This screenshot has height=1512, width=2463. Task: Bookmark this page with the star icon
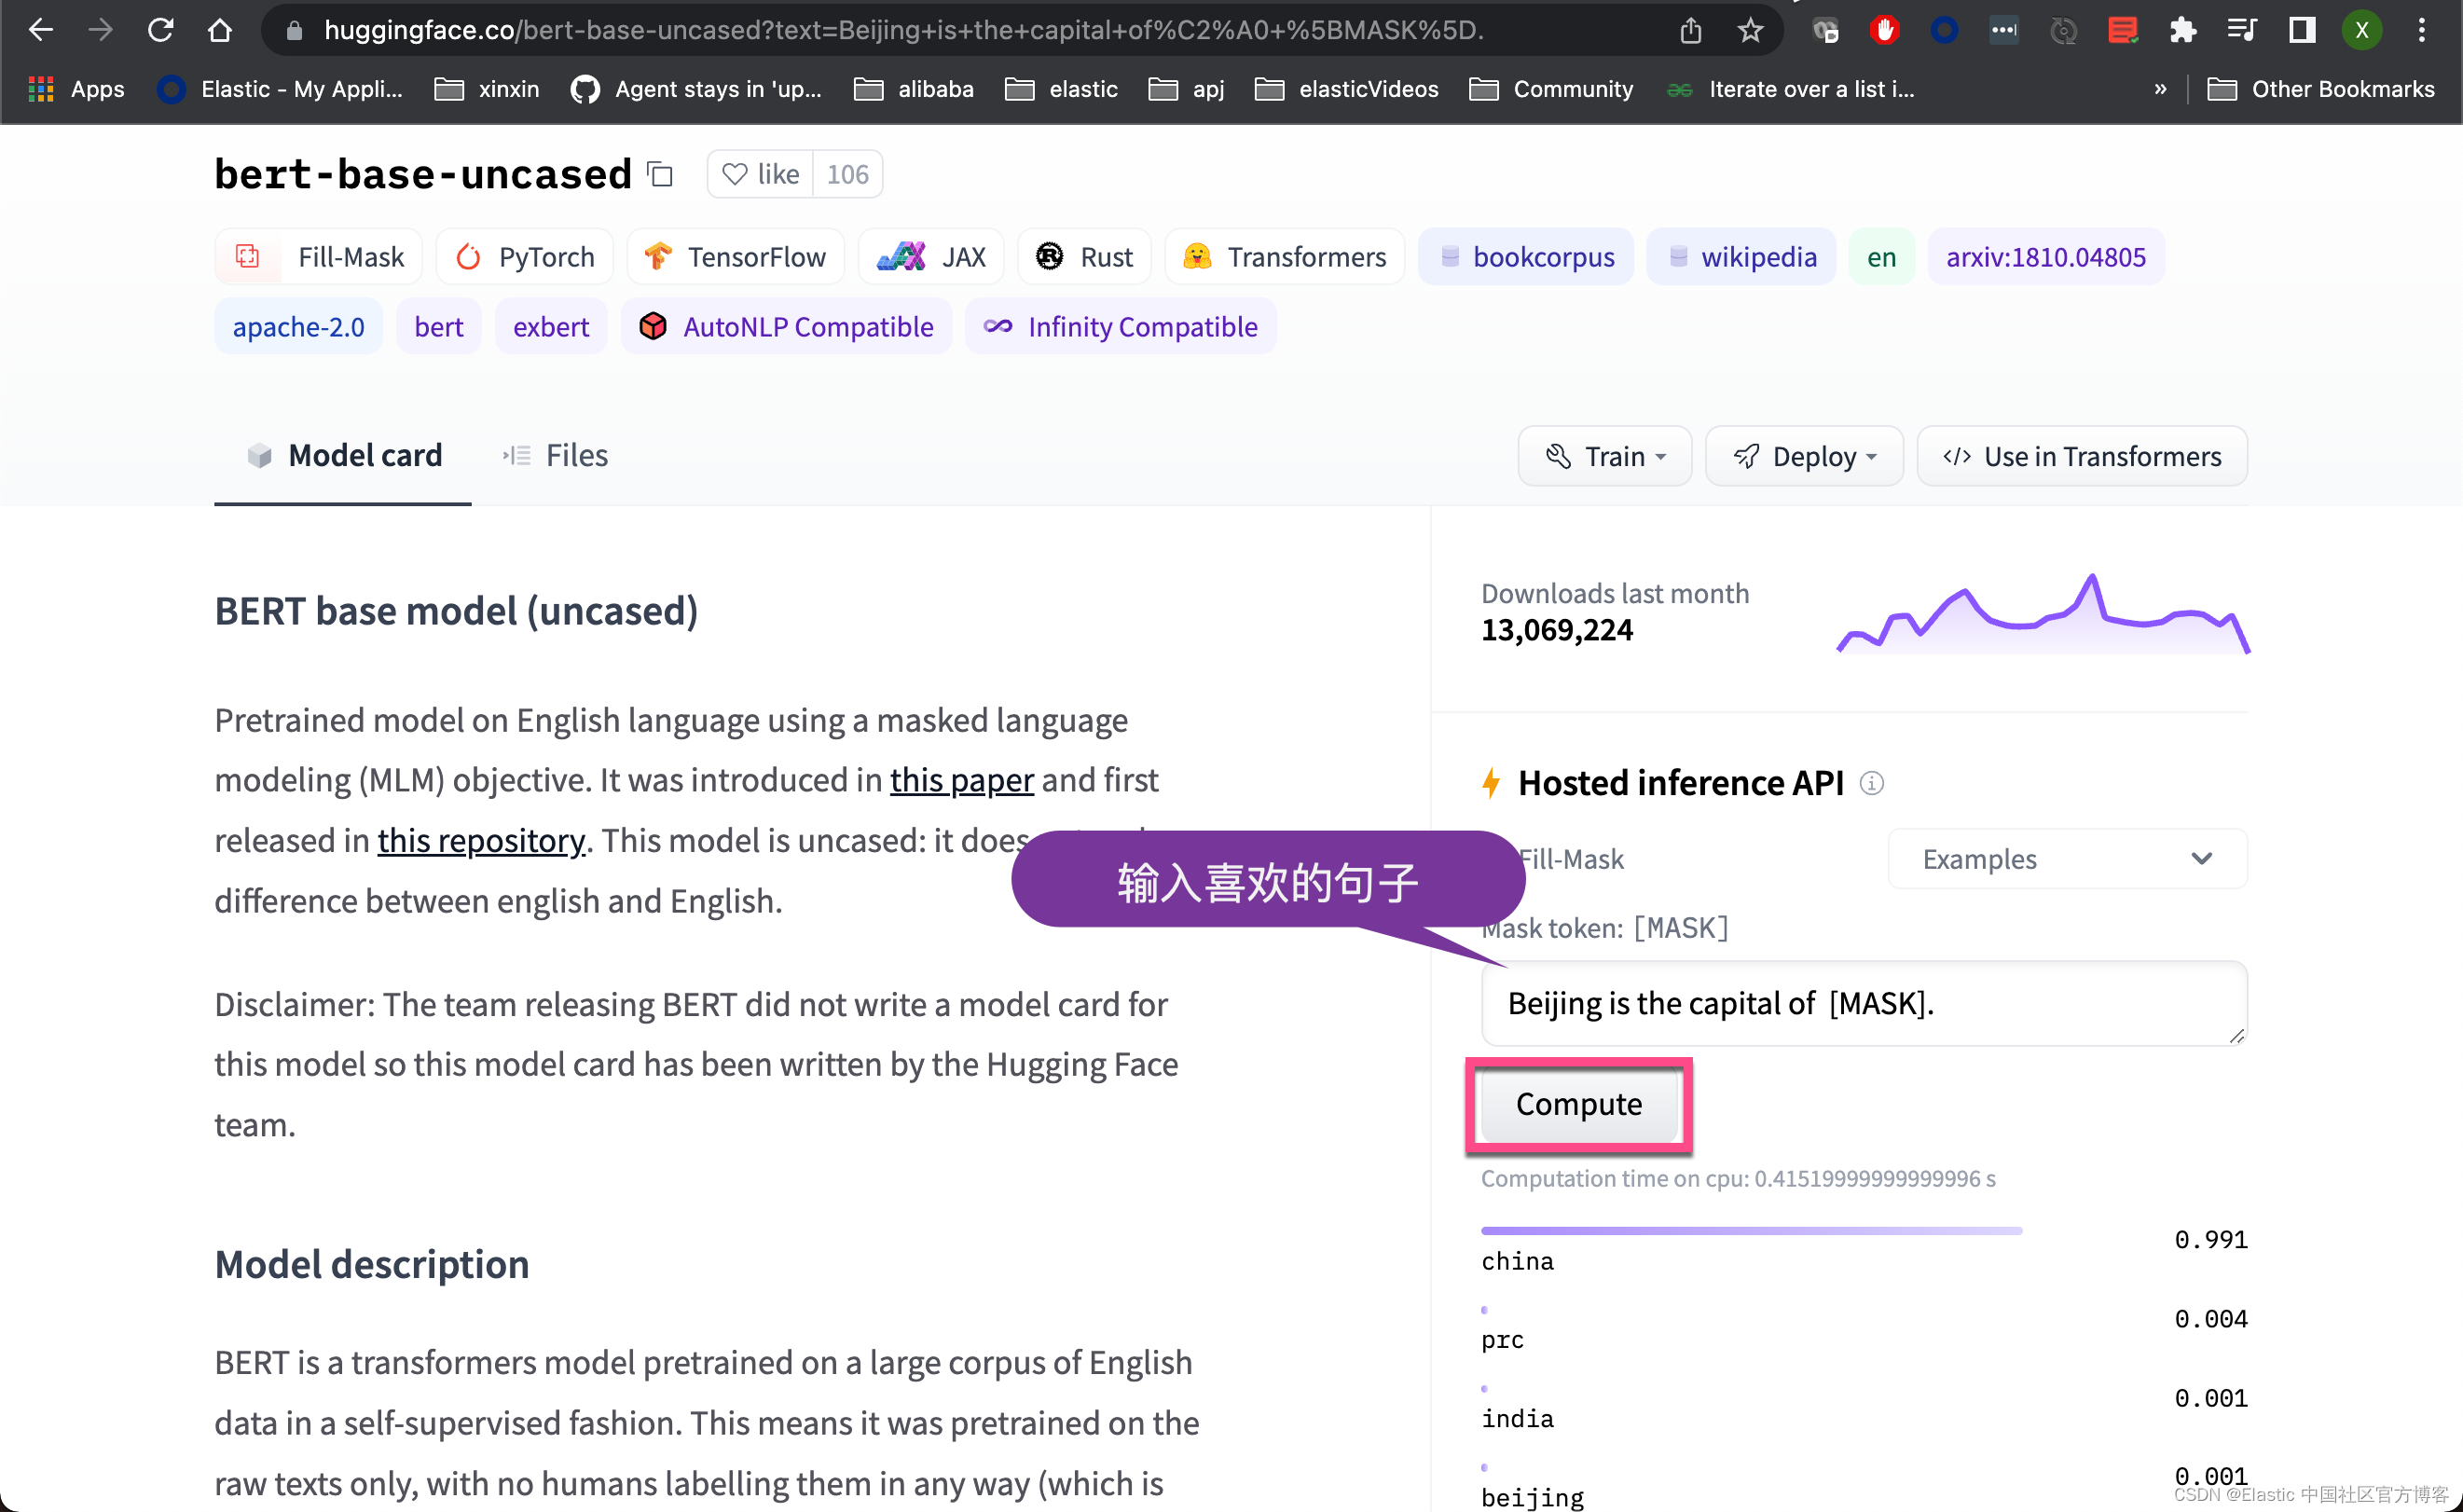1750,30
